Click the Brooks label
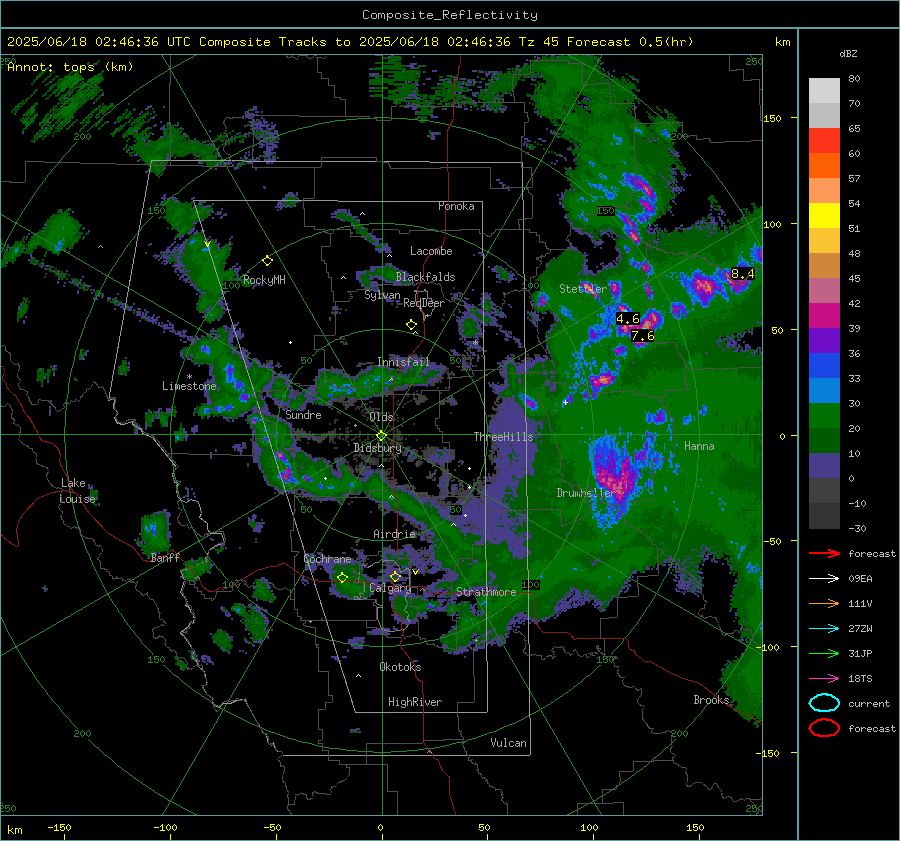This screenshot has height=841, width=900. coord(711,700)
